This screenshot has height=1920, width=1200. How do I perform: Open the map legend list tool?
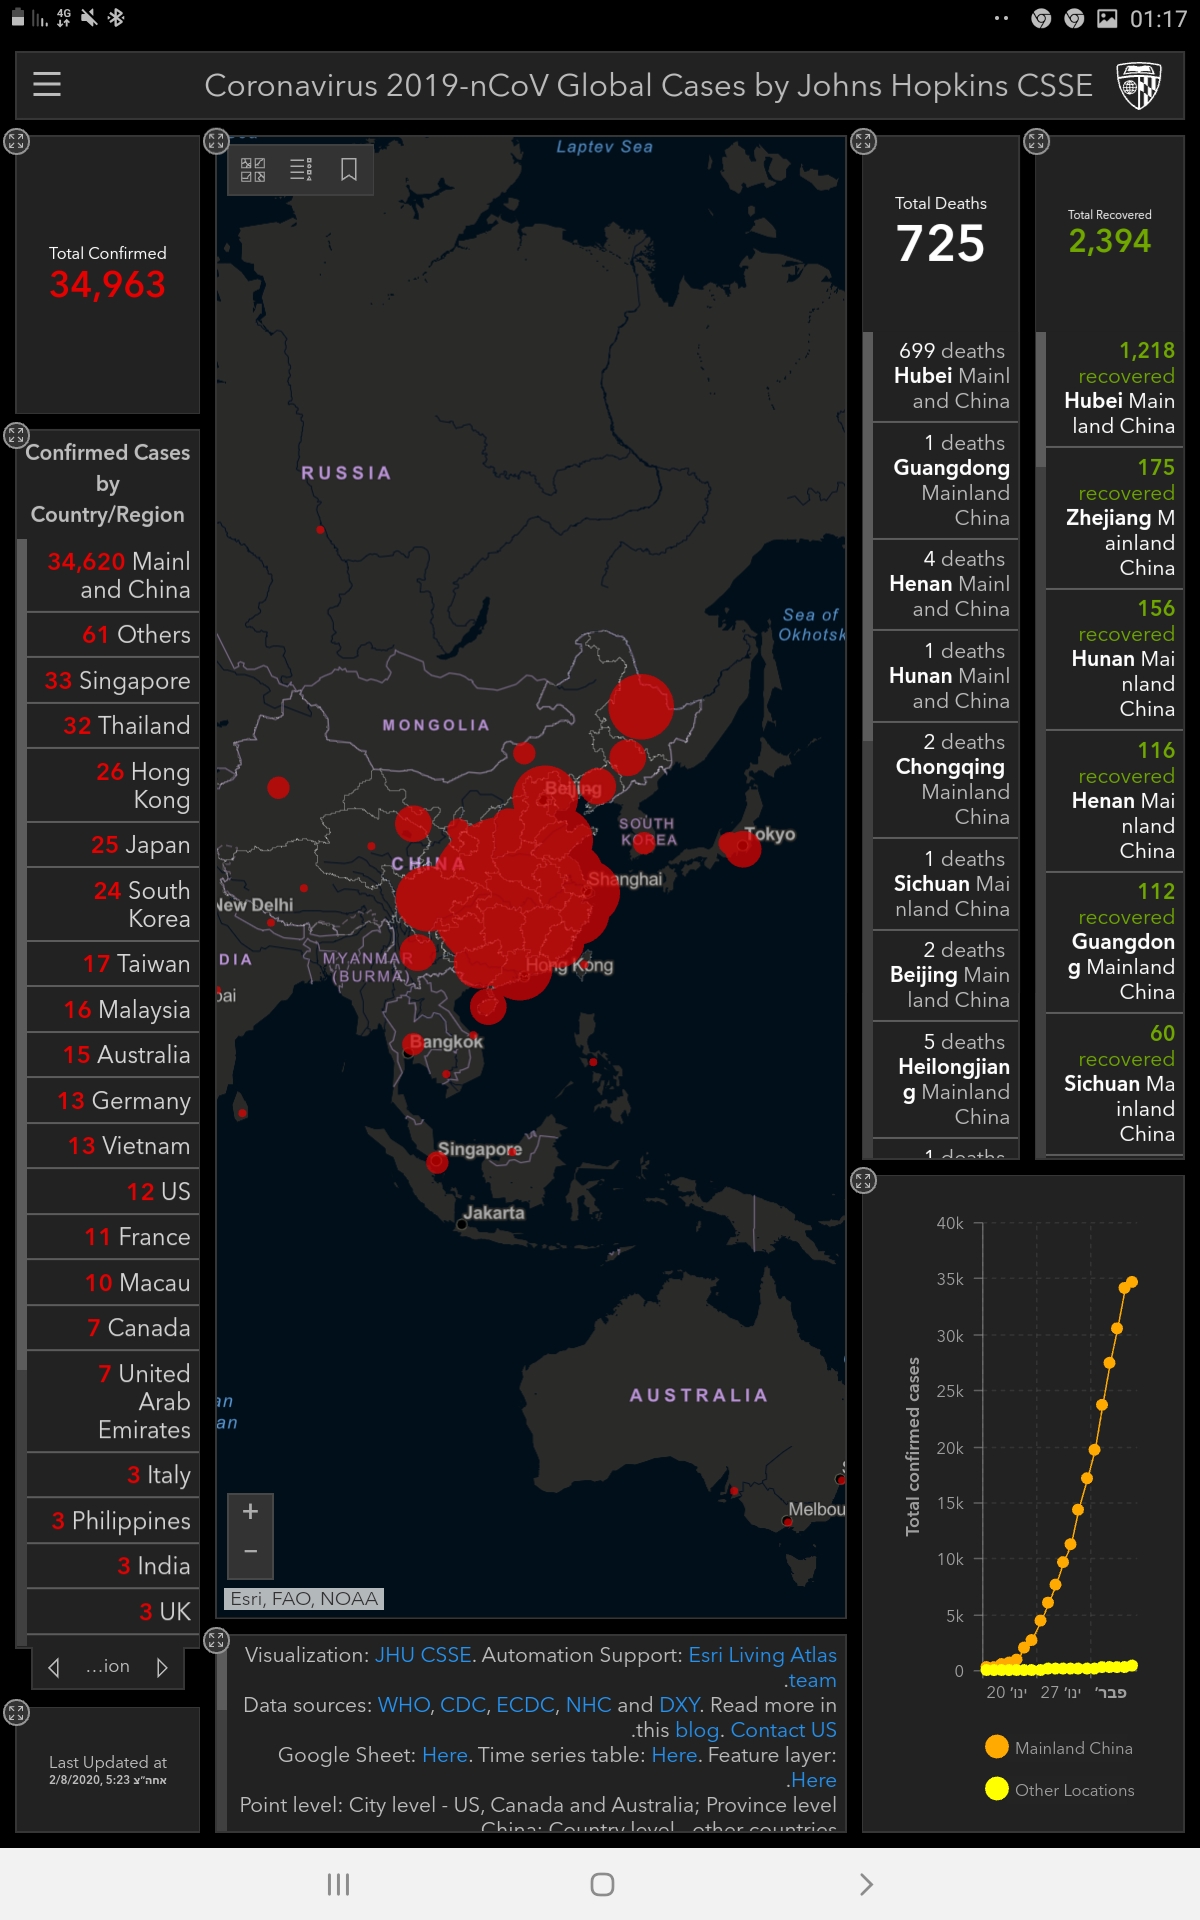pyautogui.click(x=301, y=170)
